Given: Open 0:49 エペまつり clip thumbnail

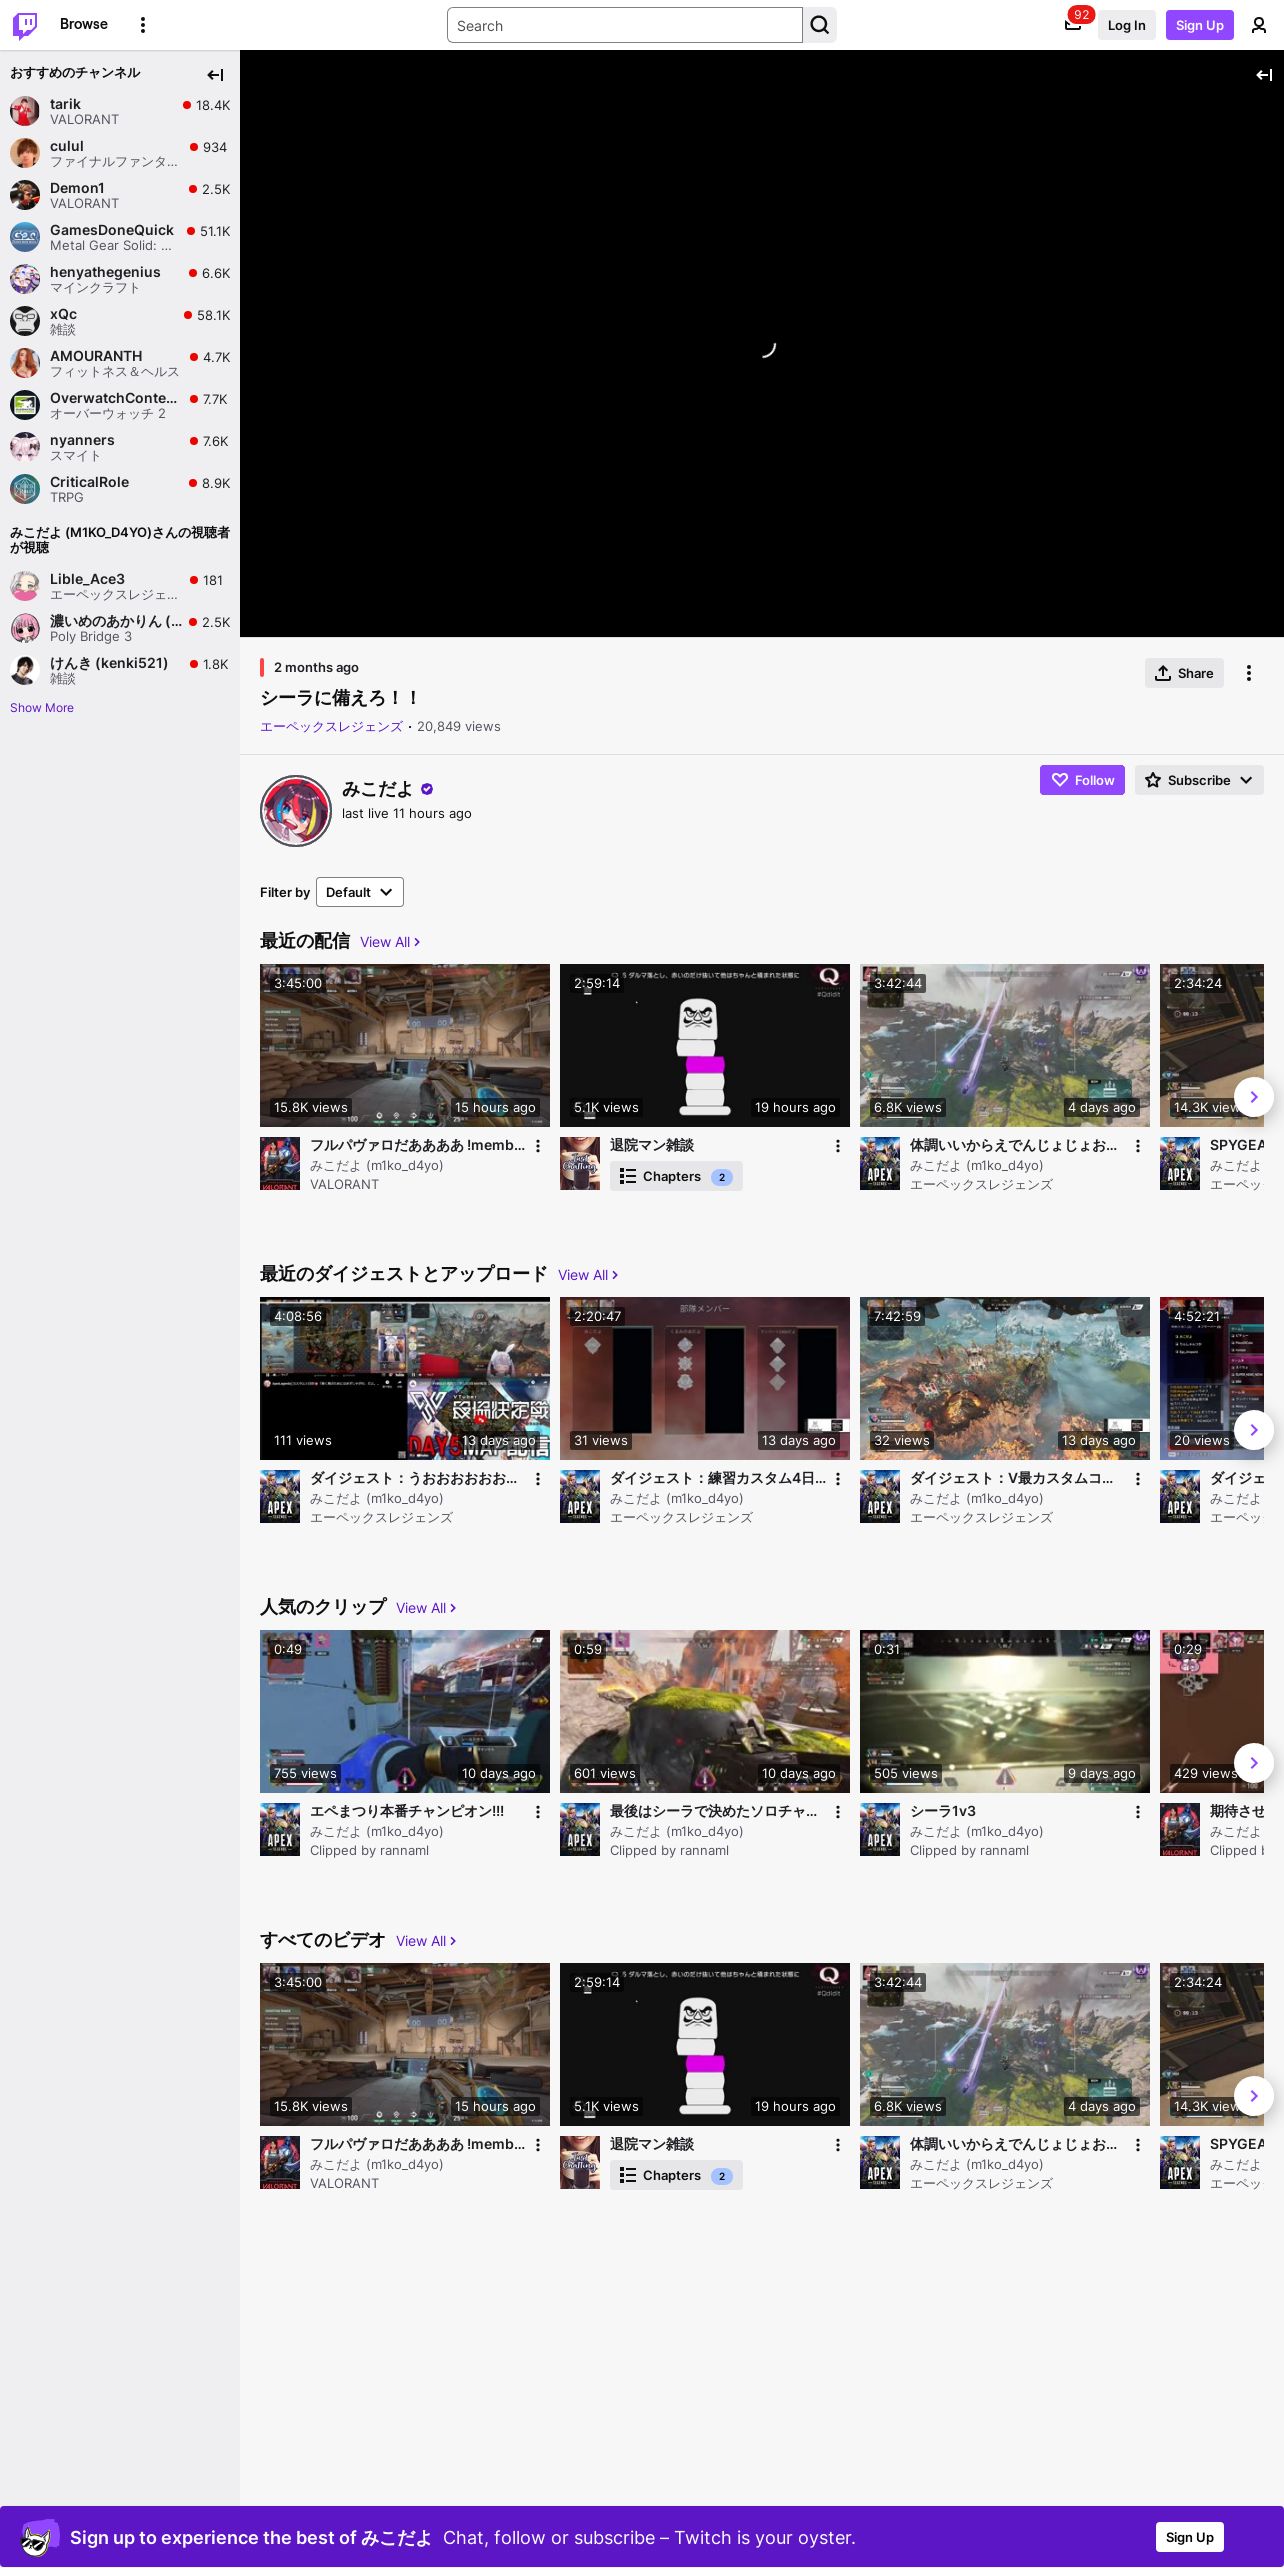Looking at the screenshot, I should [405, 1711].
